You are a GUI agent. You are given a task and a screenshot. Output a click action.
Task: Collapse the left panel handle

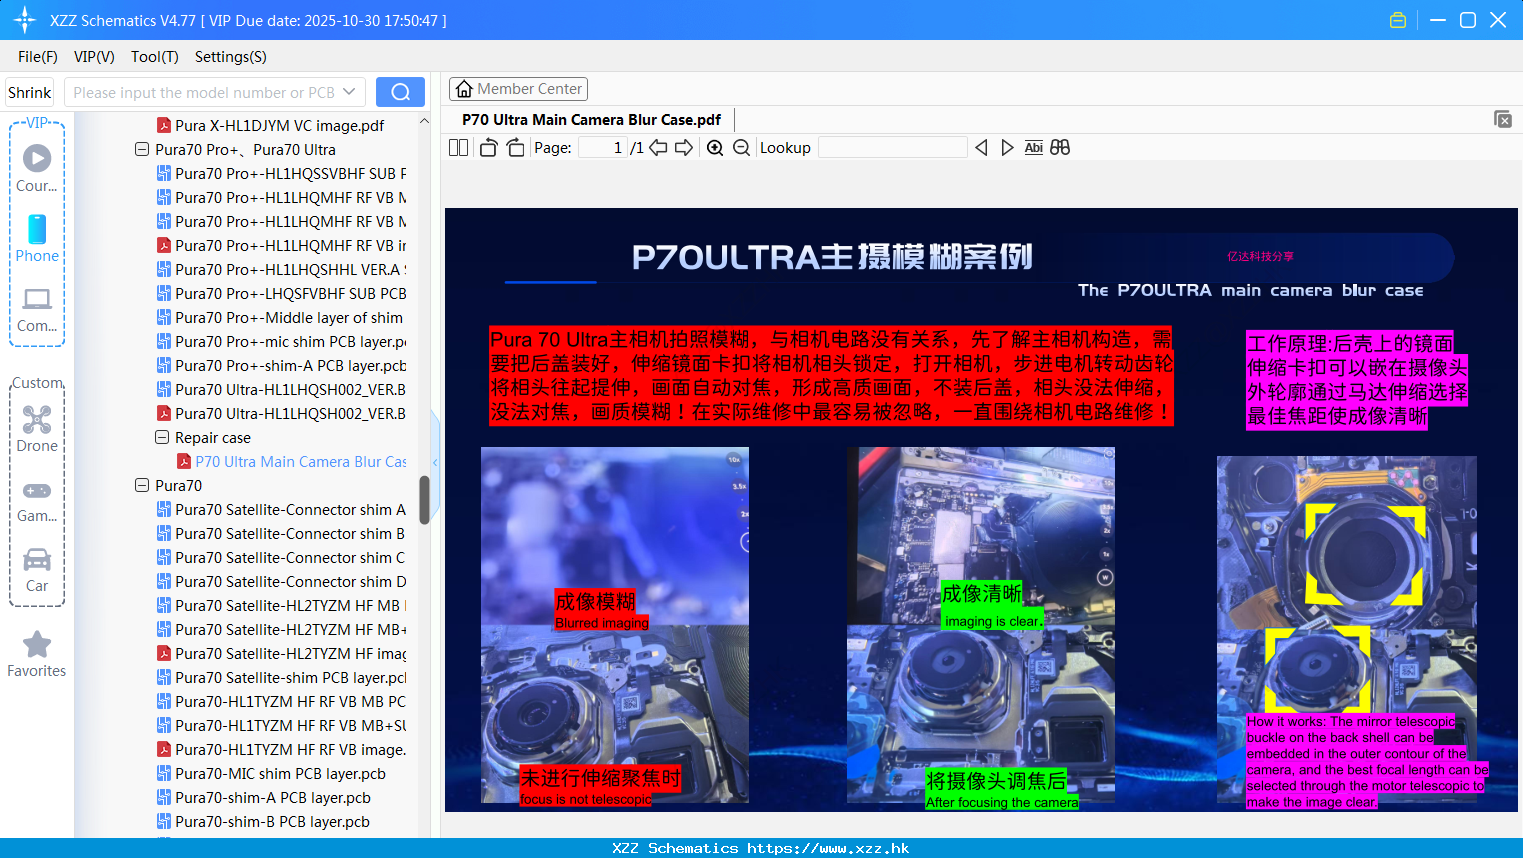[x=435, y=461]
